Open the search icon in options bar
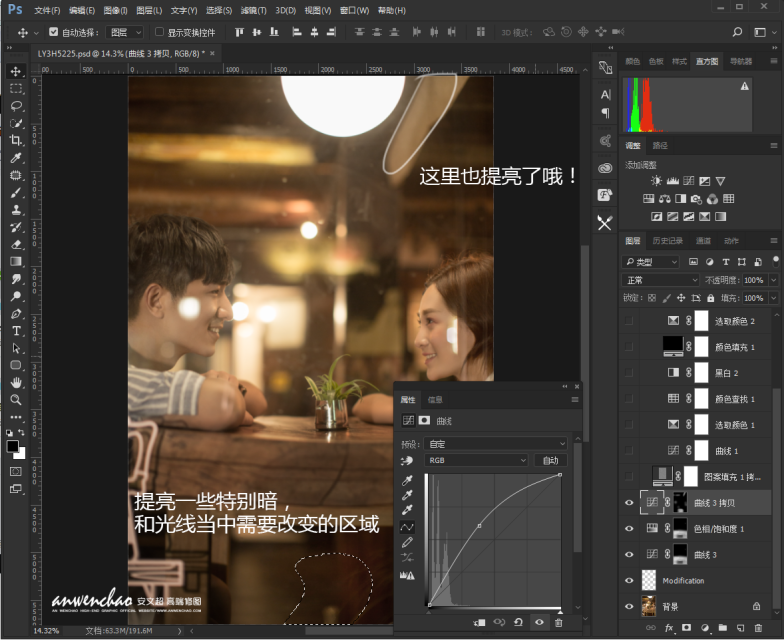 click(737, 32)
